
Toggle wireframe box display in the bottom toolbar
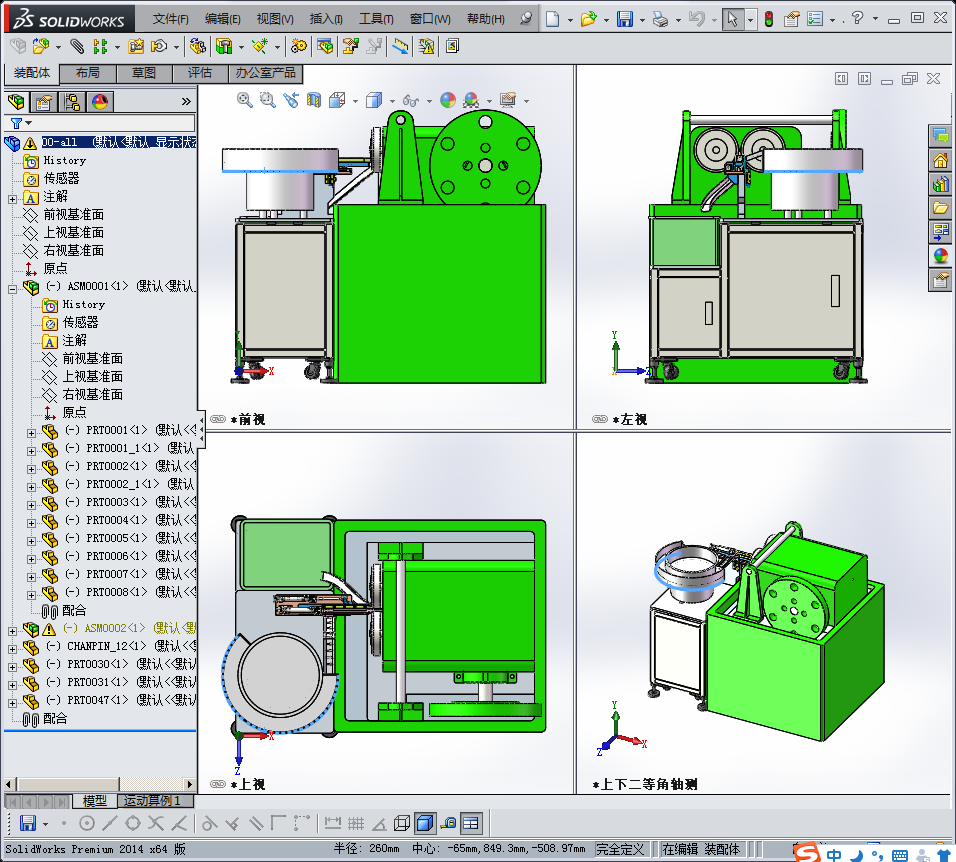click(x=402, y=824)
